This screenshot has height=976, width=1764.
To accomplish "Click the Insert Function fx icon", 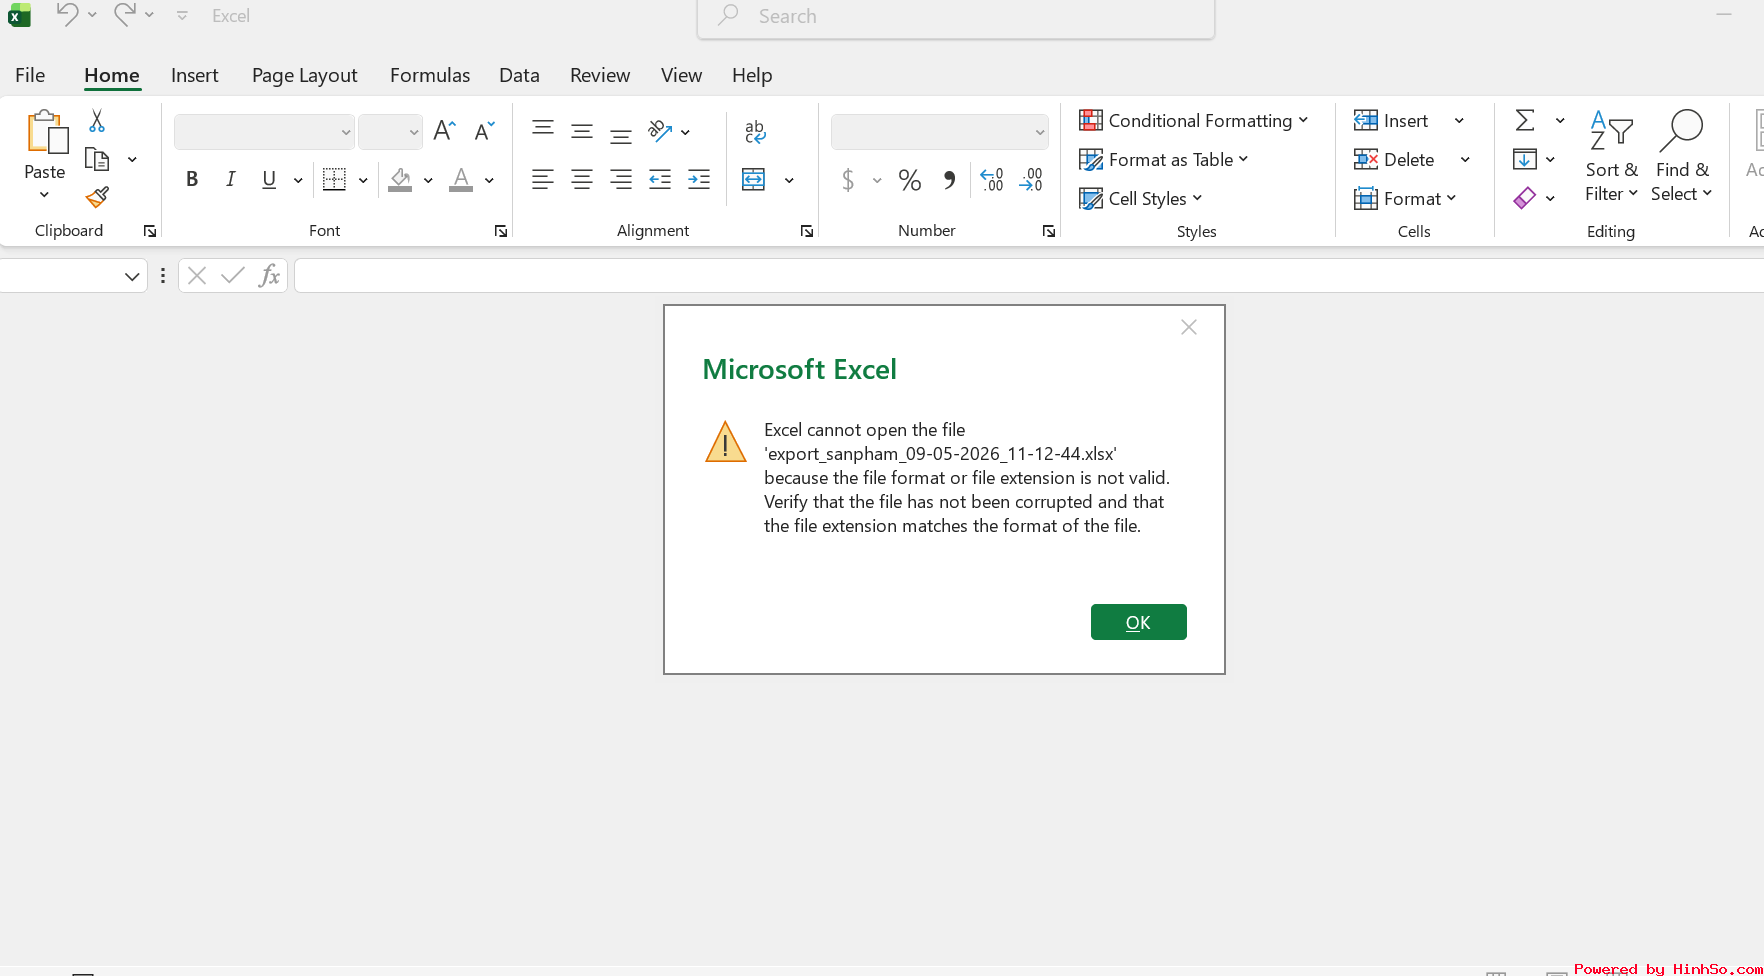I will (x=269, y=276).
